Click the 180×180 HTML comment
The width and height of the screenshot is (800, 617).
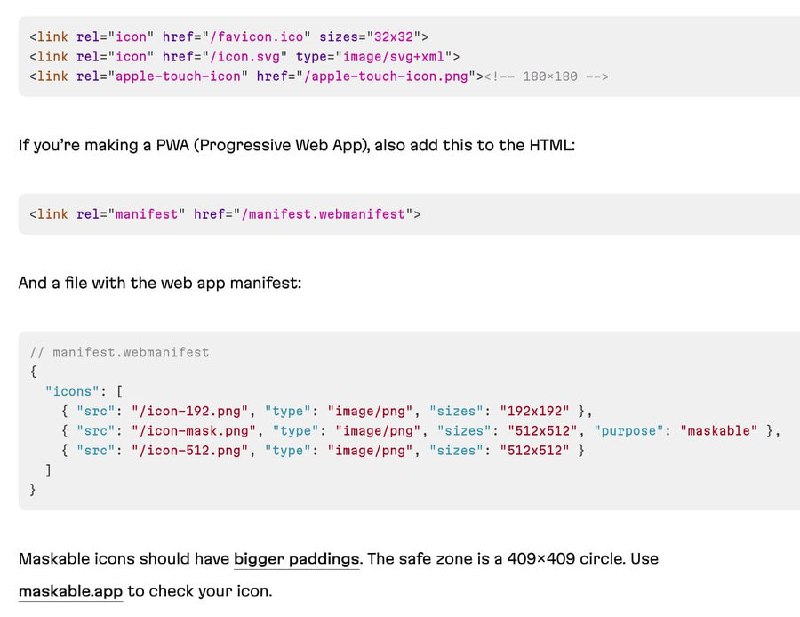point(546,76)
